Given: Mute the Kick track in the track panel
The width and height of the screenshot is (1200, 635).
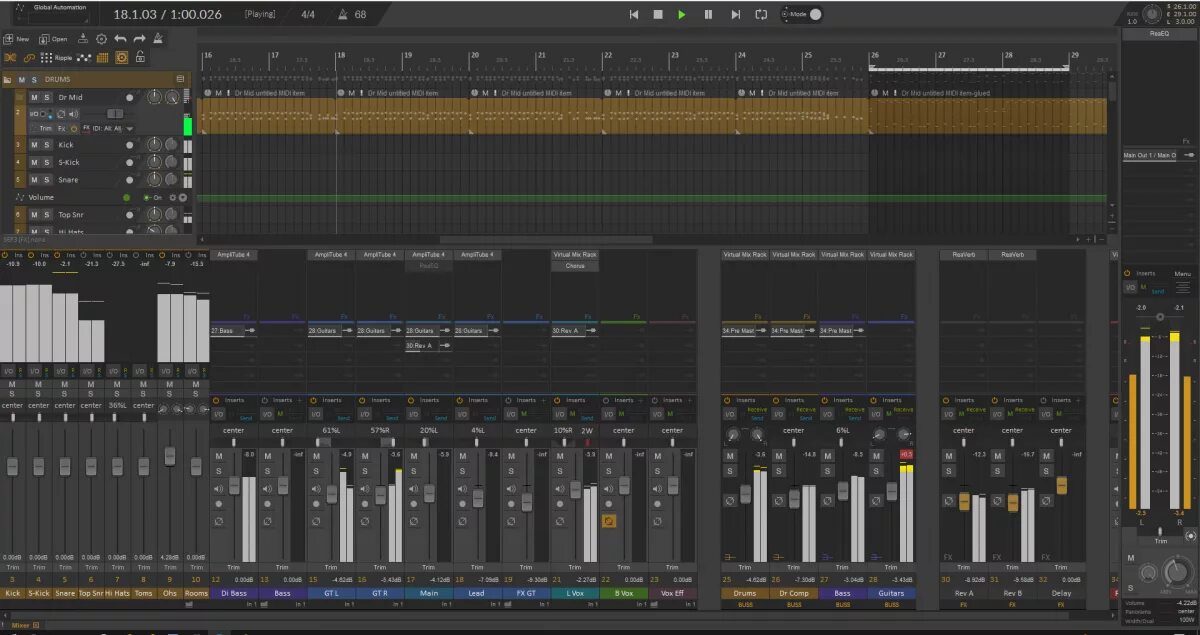Looking at the screenshot, I should tap(34, 145).
